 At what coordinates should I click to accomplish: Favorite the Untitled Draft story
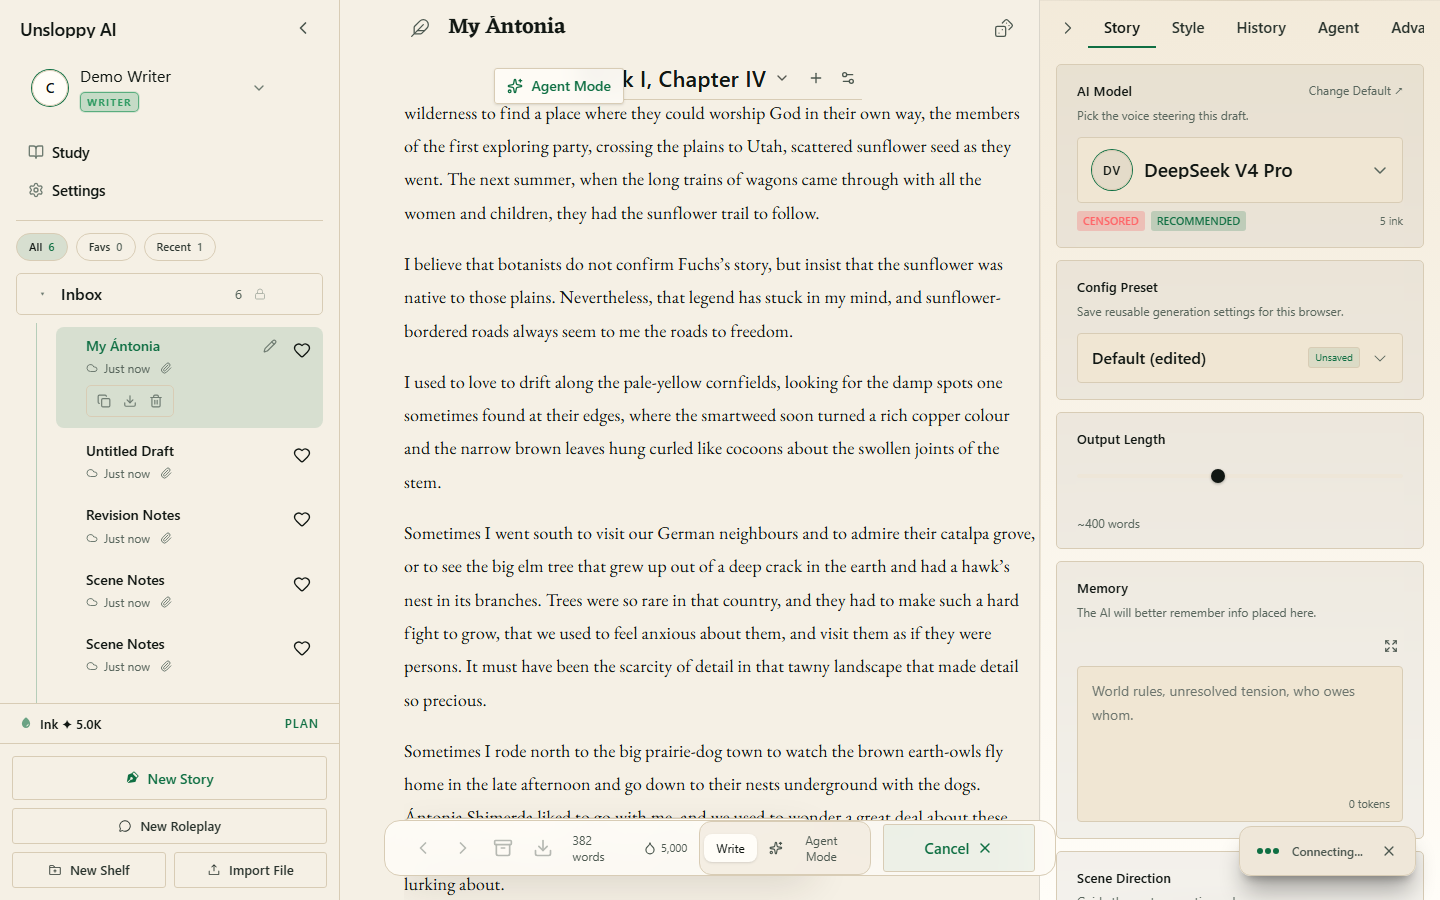302,455
